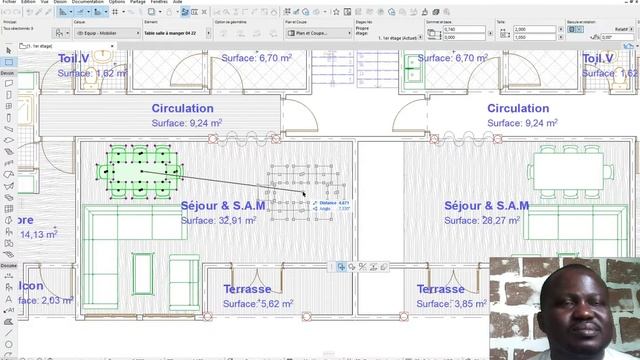Select the Stair tool in the toolbox
Viewport: 640px width, 360px height.
(x=9, y=152)
